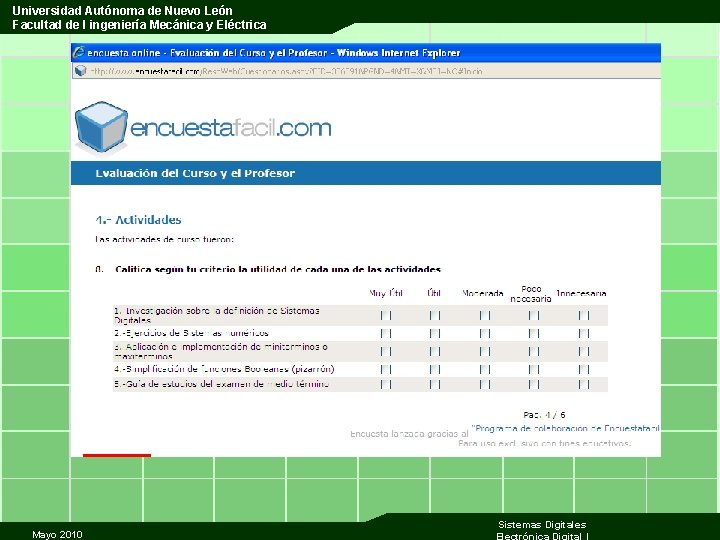Viewport: 720px width, 540px height.
Task: Select Innecesaria for Guía de estudios row
Action: tap(584, 384)
